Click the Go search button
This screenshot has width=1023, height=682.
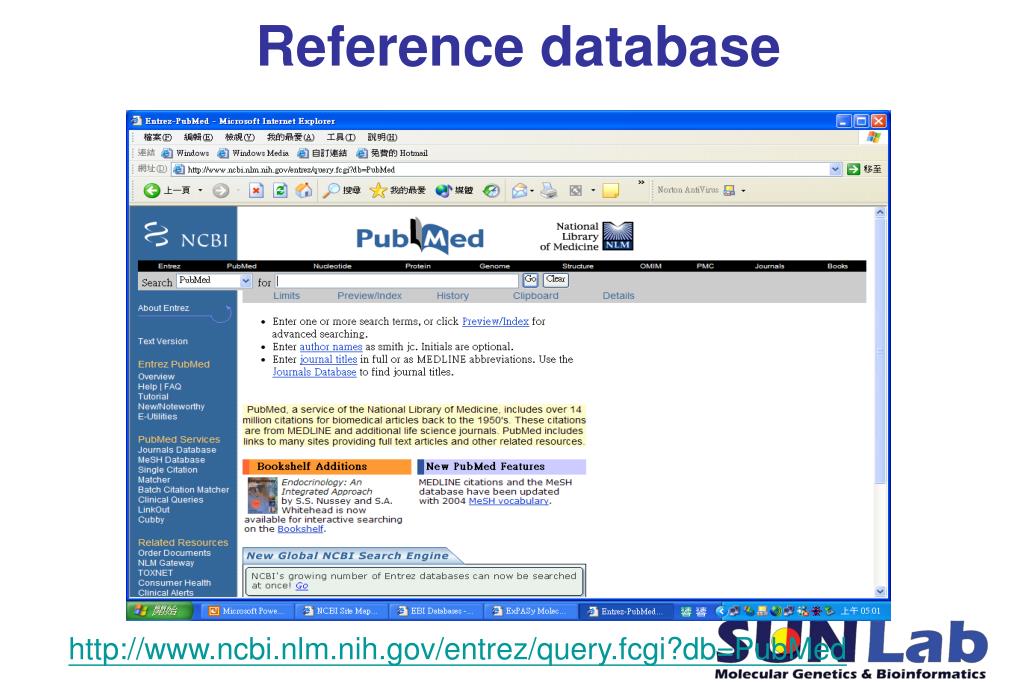tap(530, 279)
